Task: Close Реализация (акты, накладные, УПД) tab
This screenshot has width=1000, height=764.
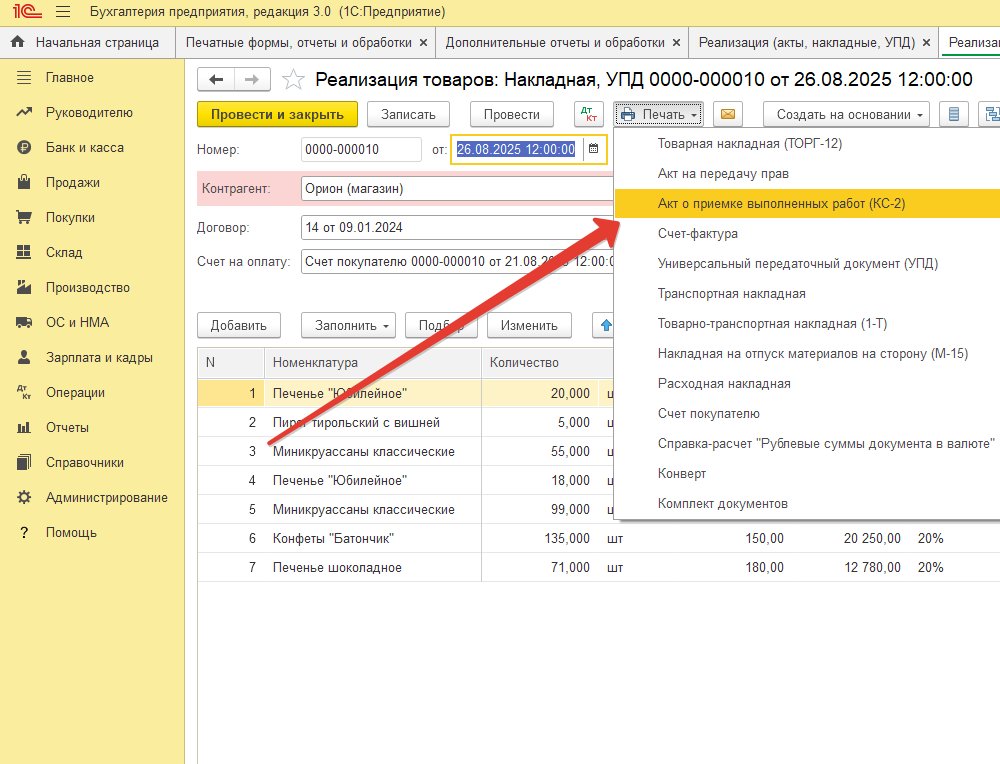Action: [x=927, y=43]
